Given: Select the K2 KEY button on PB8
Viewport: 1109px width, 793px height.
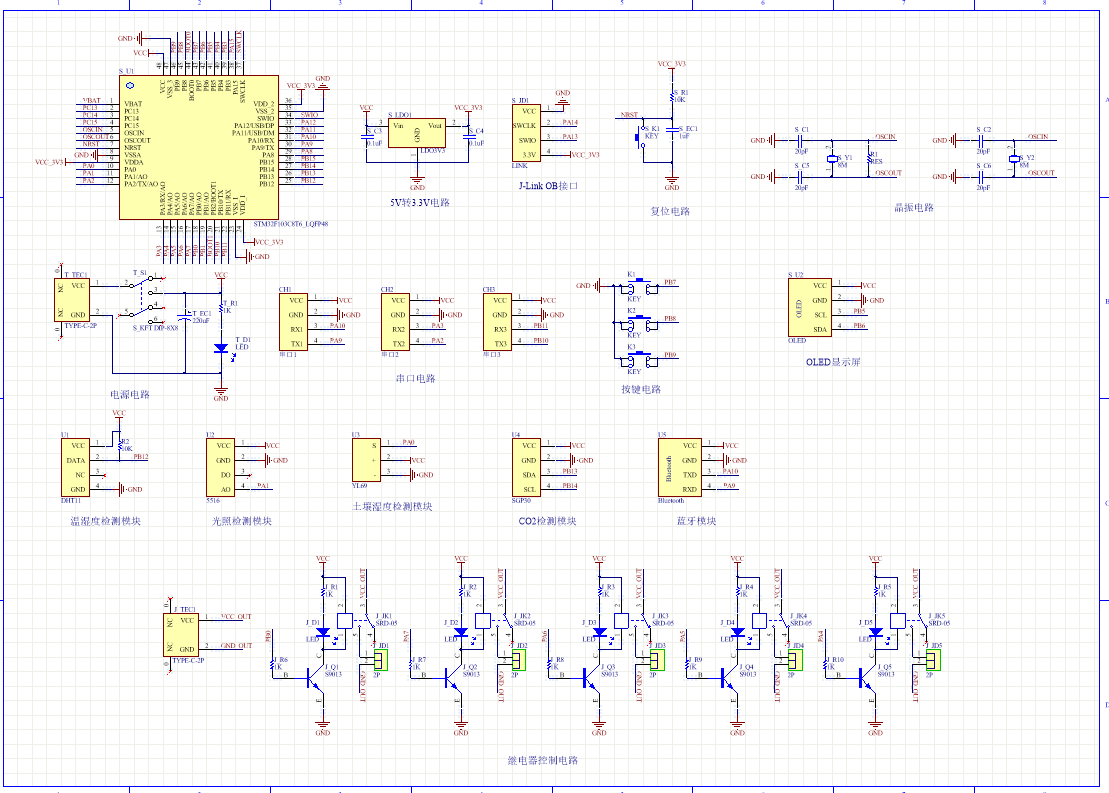Looking at the screenshot, I should point(639,323).
